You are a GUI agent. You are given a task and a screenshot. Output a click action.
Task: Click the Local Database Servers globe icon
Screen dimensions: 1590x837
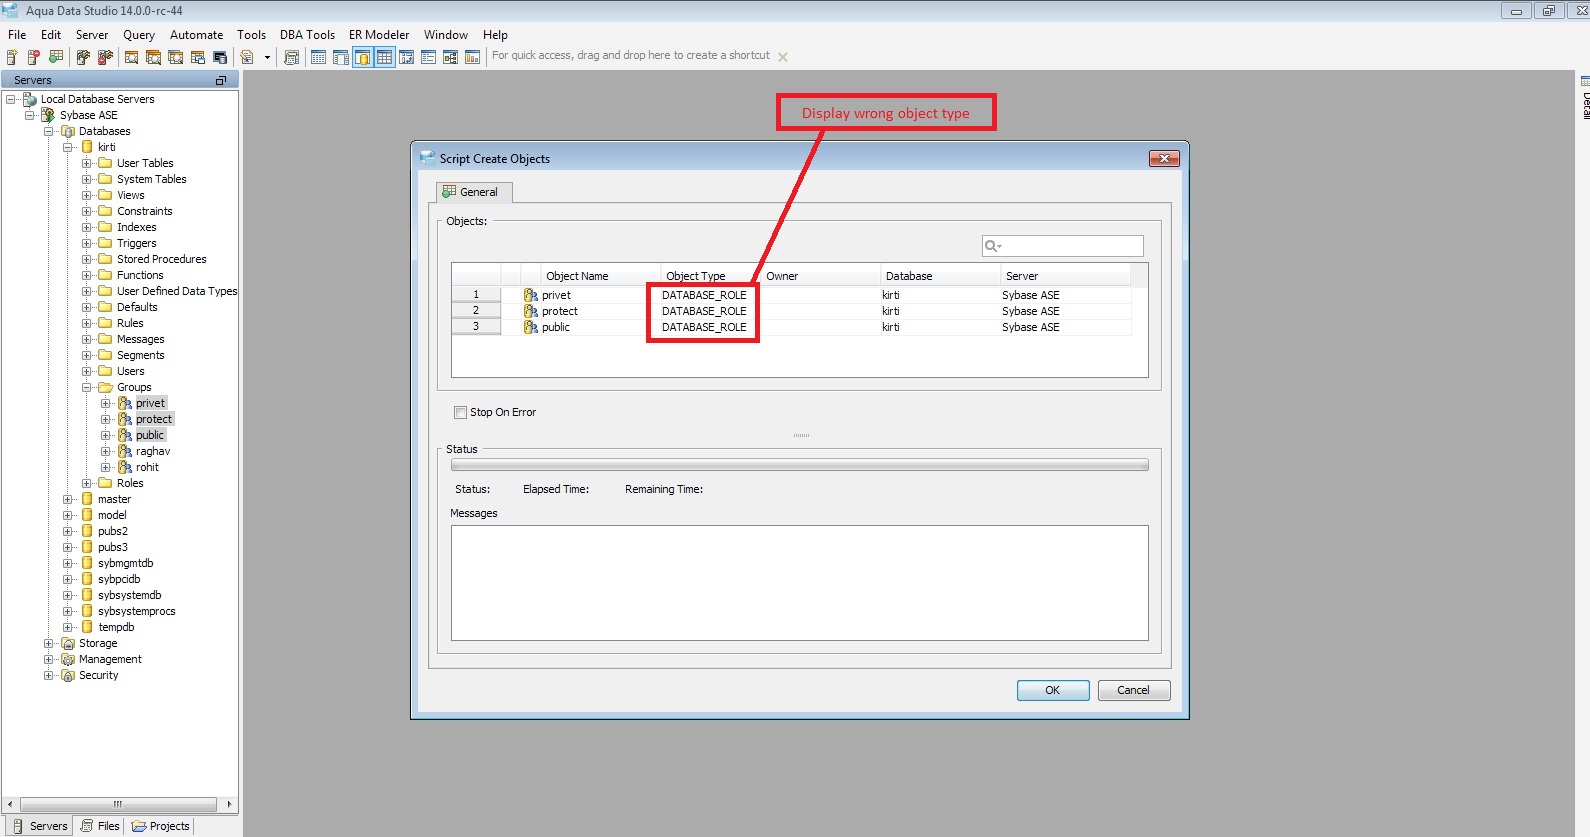(x=30, y=99)
